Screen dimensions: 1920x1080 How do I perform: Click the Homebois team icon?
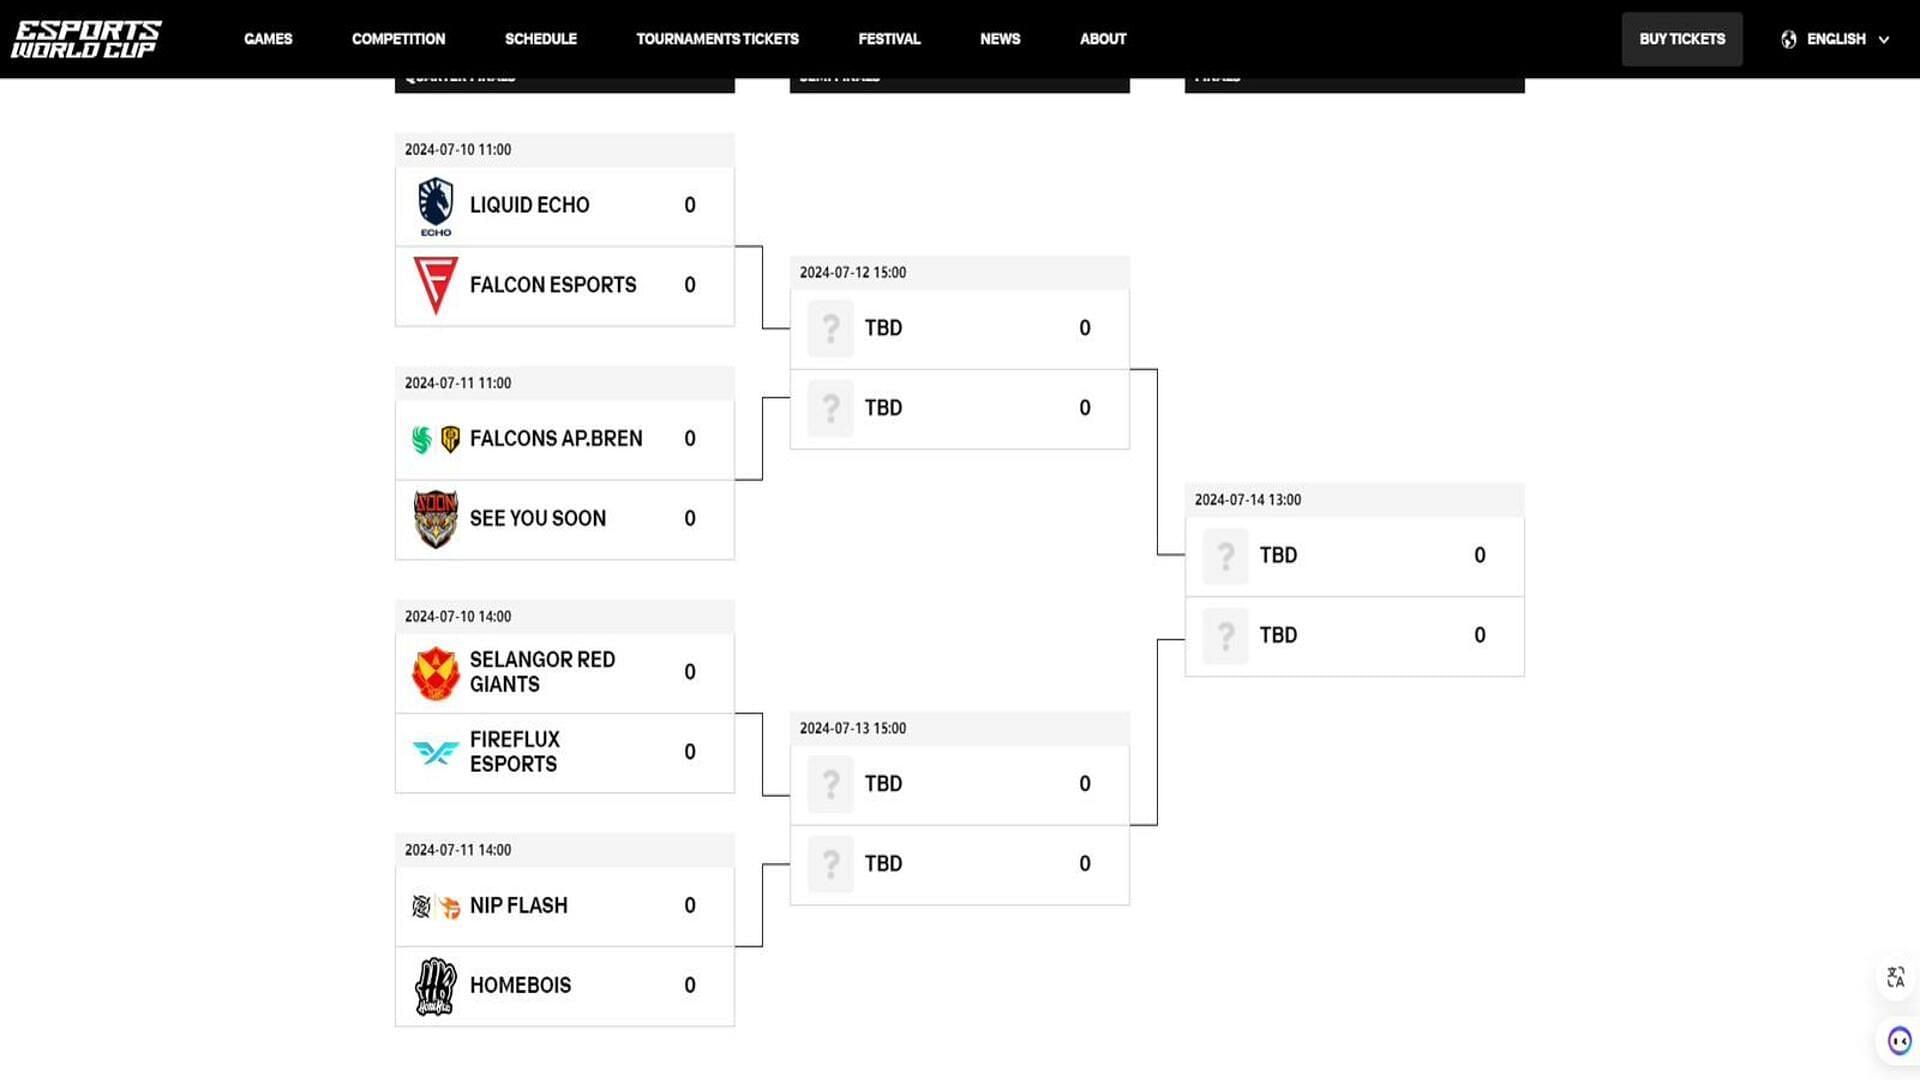coord(435,986)
